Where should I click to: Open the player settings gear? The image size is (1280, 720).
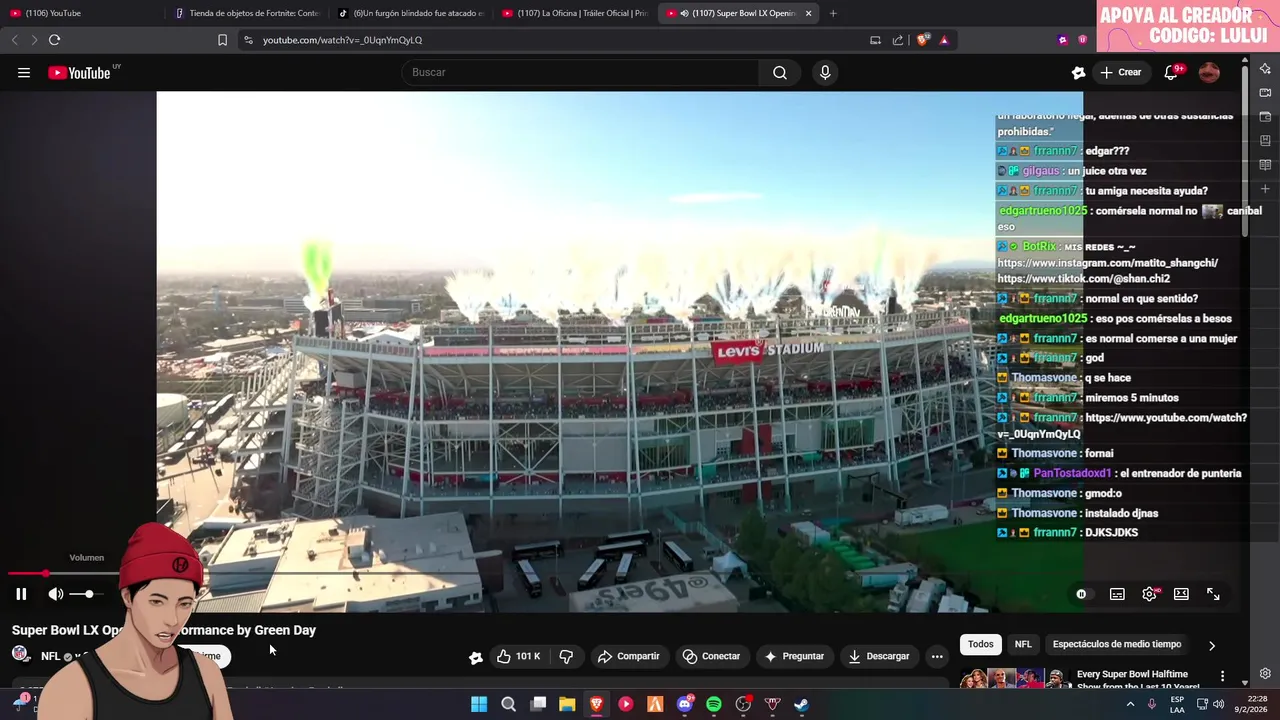point(1150,594)
